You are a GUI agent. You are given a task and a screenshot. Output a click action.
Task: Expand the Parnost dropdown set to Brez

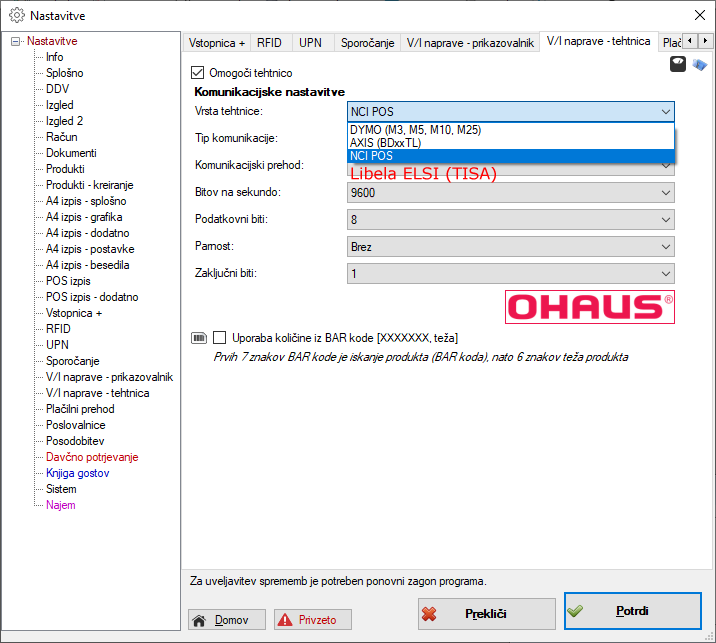click(510, 246)
